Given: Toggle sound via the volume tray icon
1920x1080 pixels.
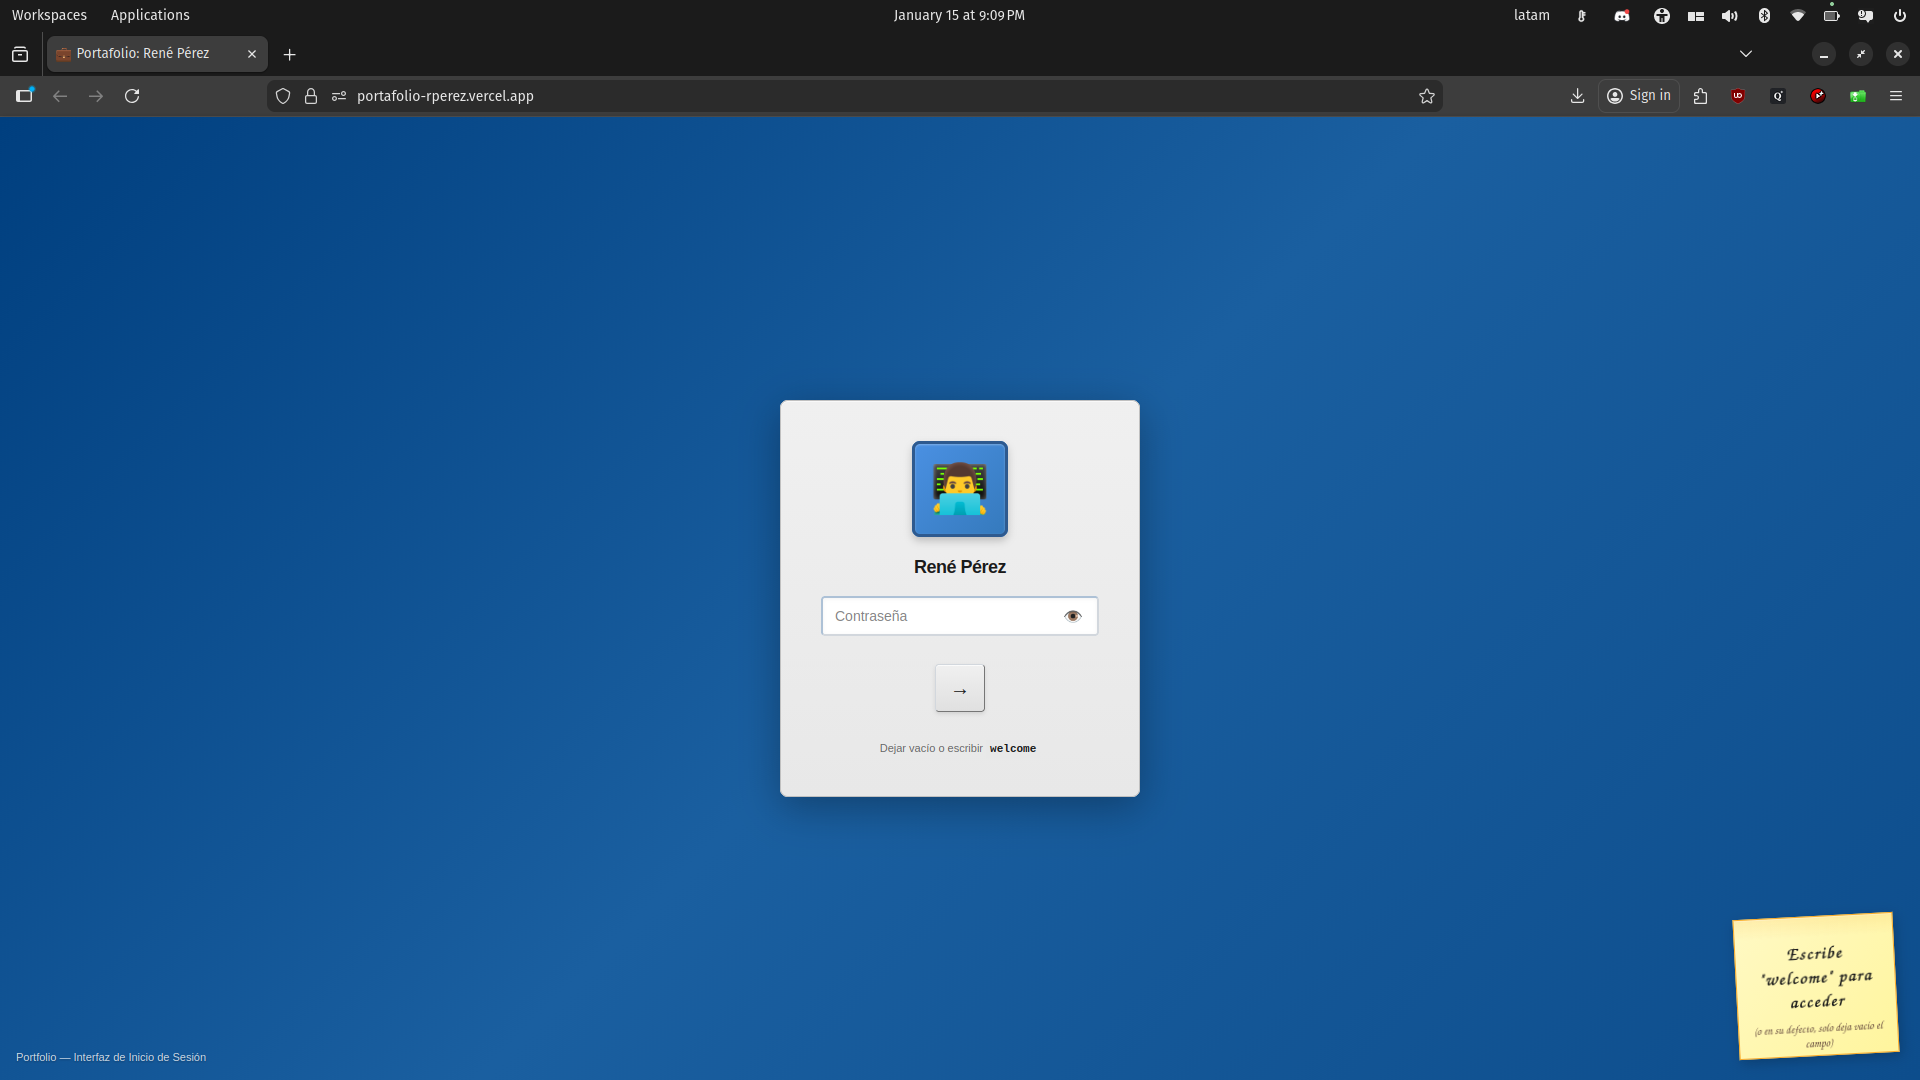Looking at the screenshot, I should [1730, 15].
